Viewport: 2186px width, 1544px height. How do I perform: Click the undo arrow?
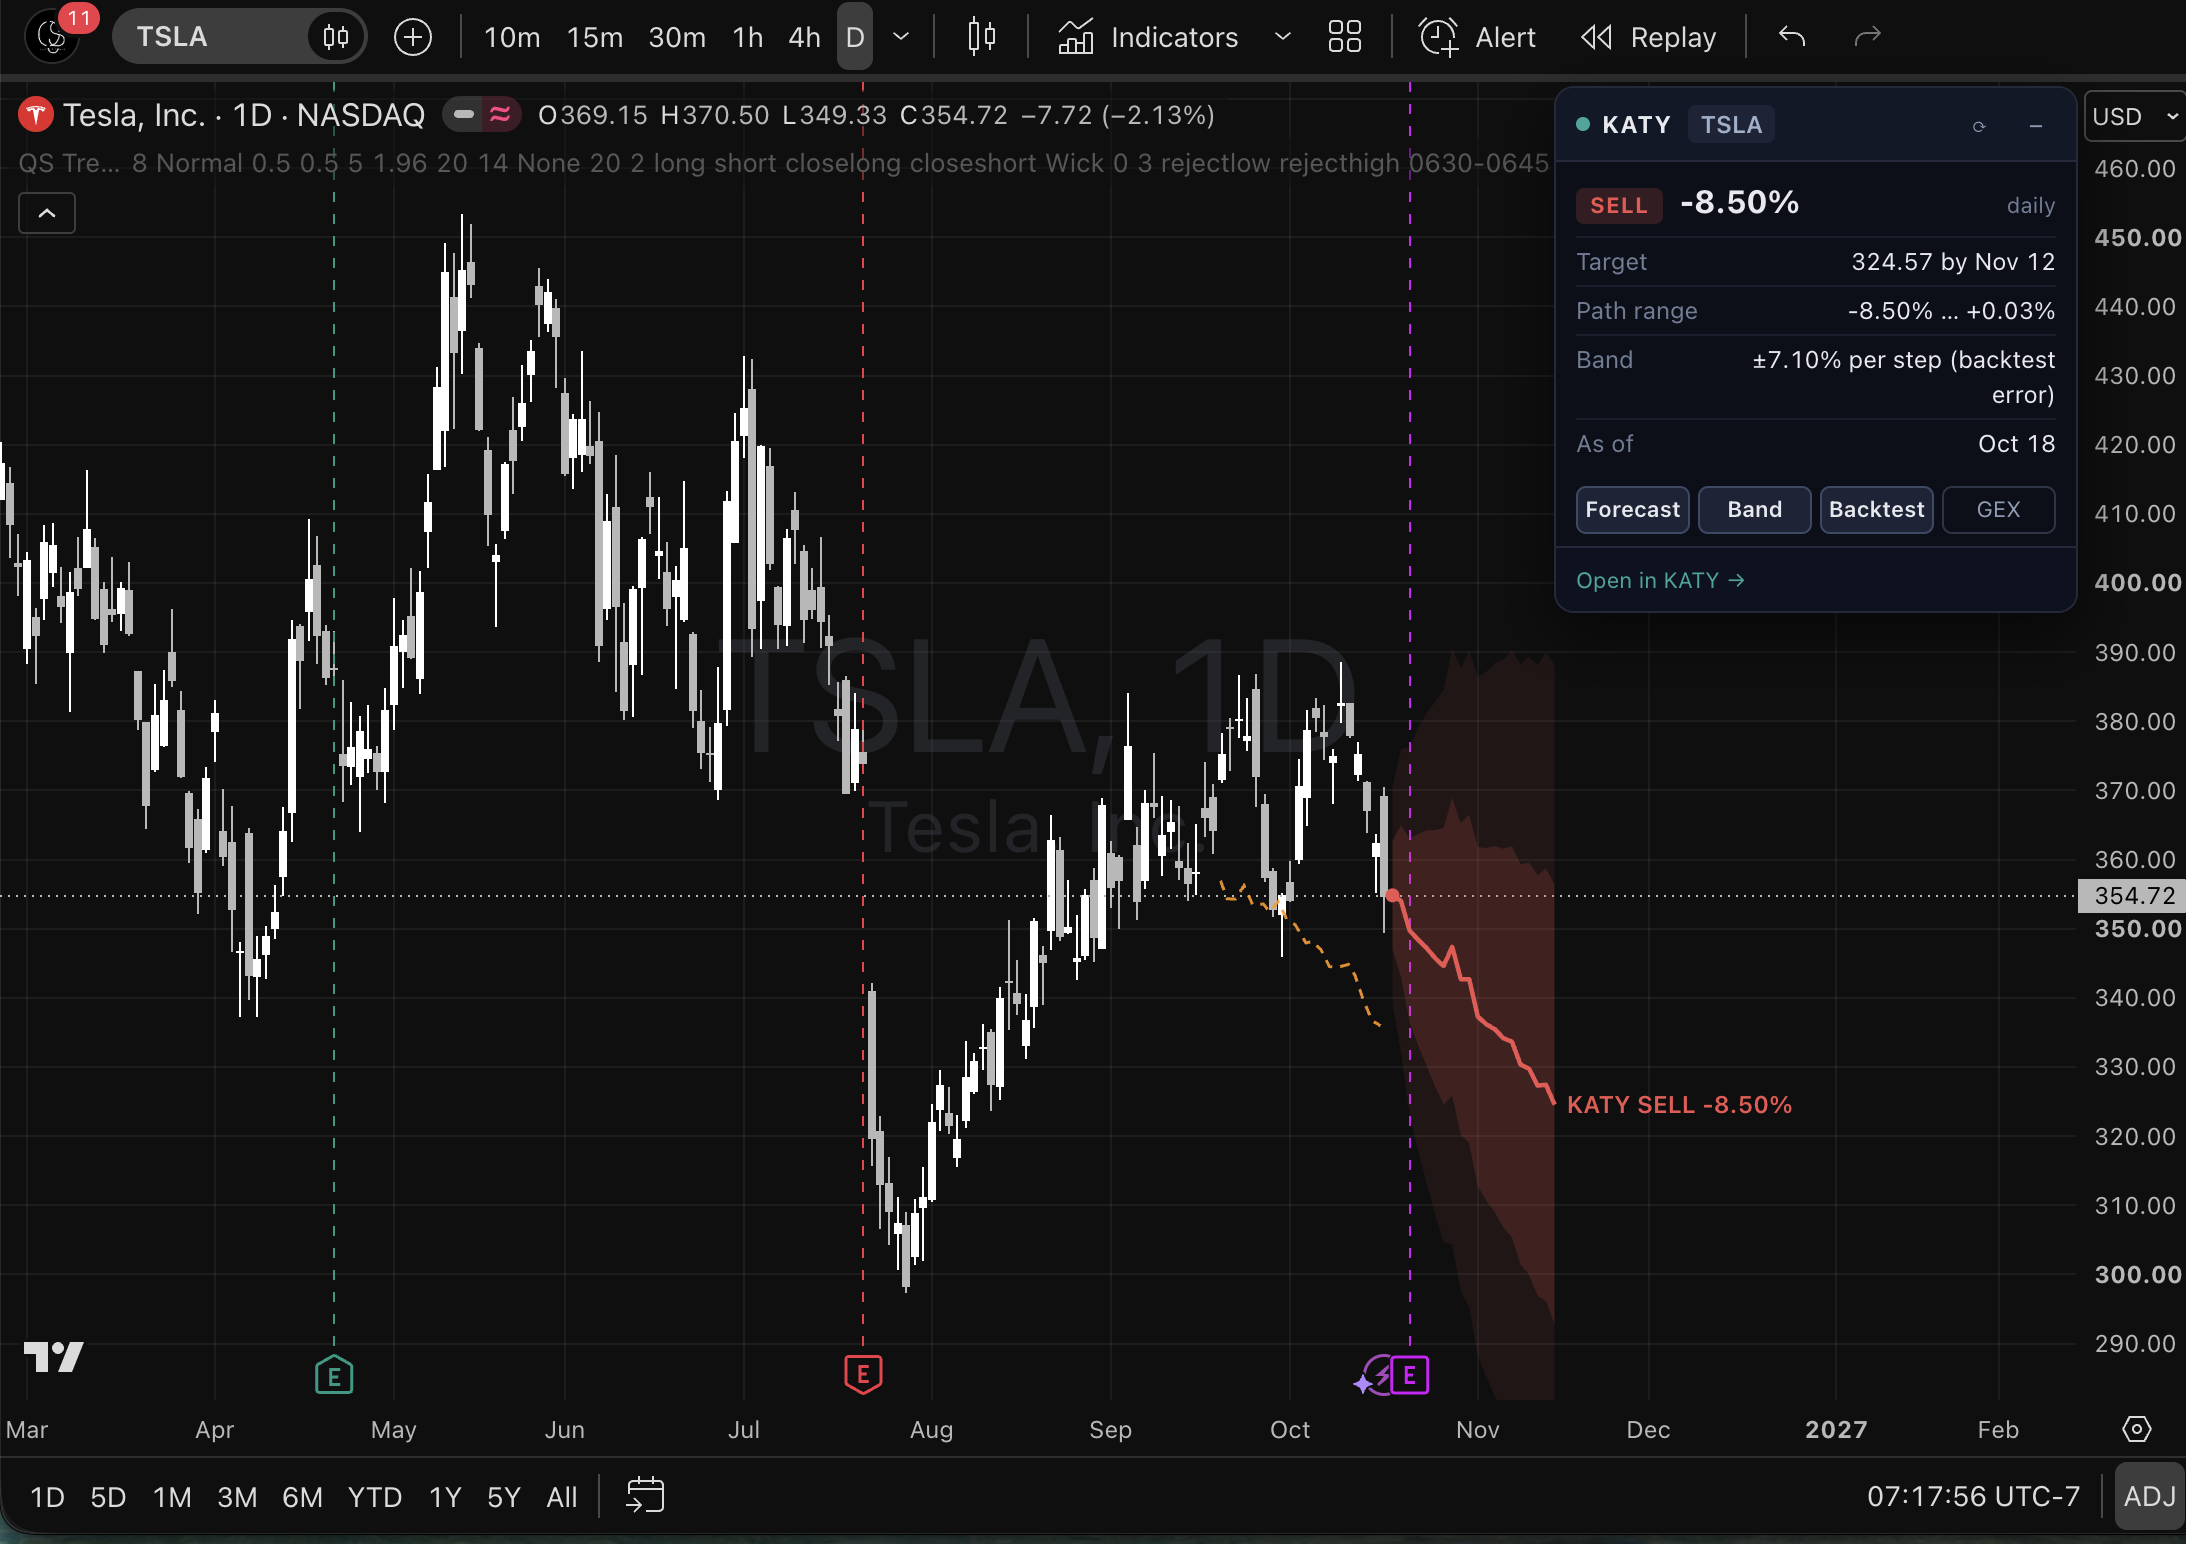point(1792,37)
